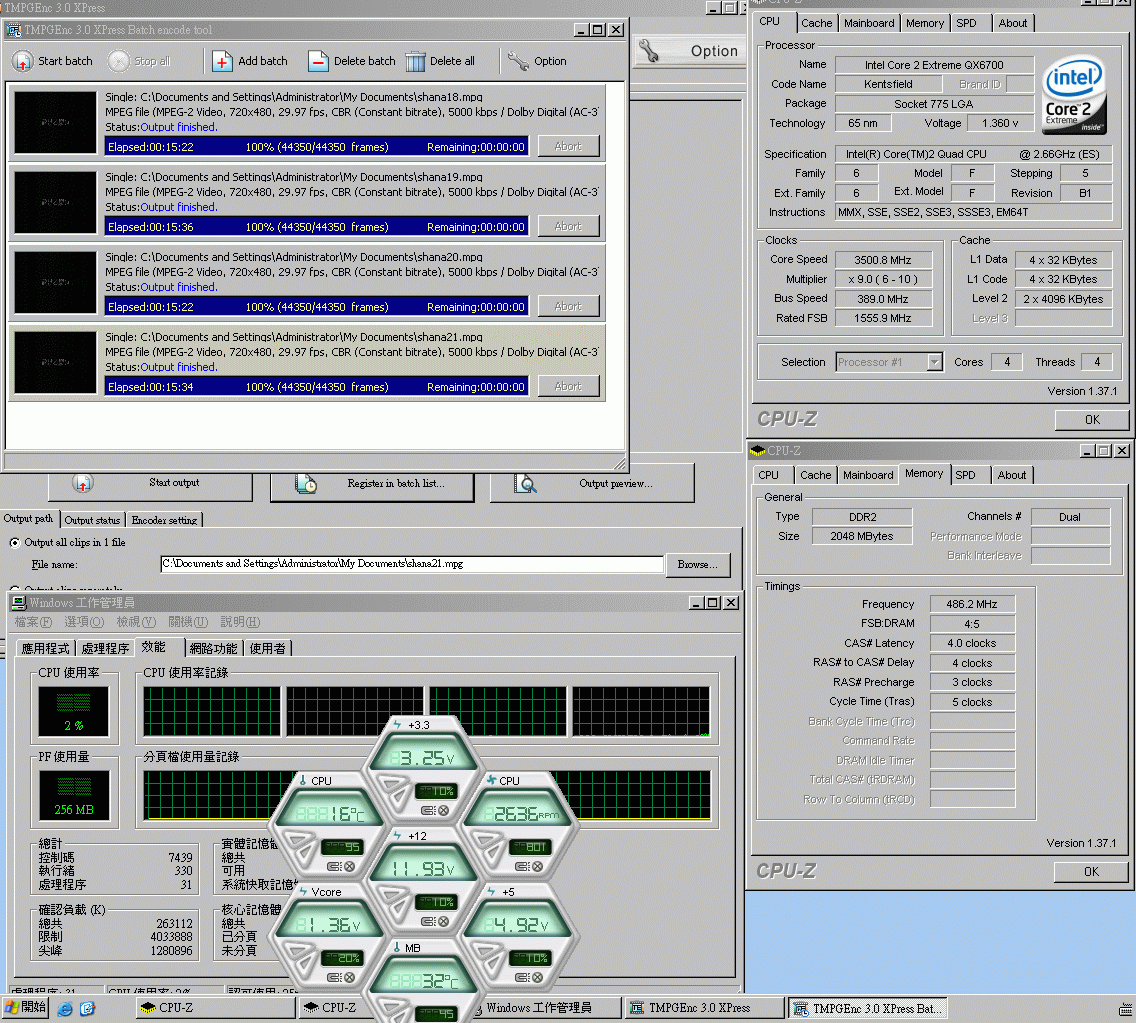This screenshot has height=1023, width=1136.
Task: Open the Processor #1 selection dropdown
Action: click(x=935, y=362)
